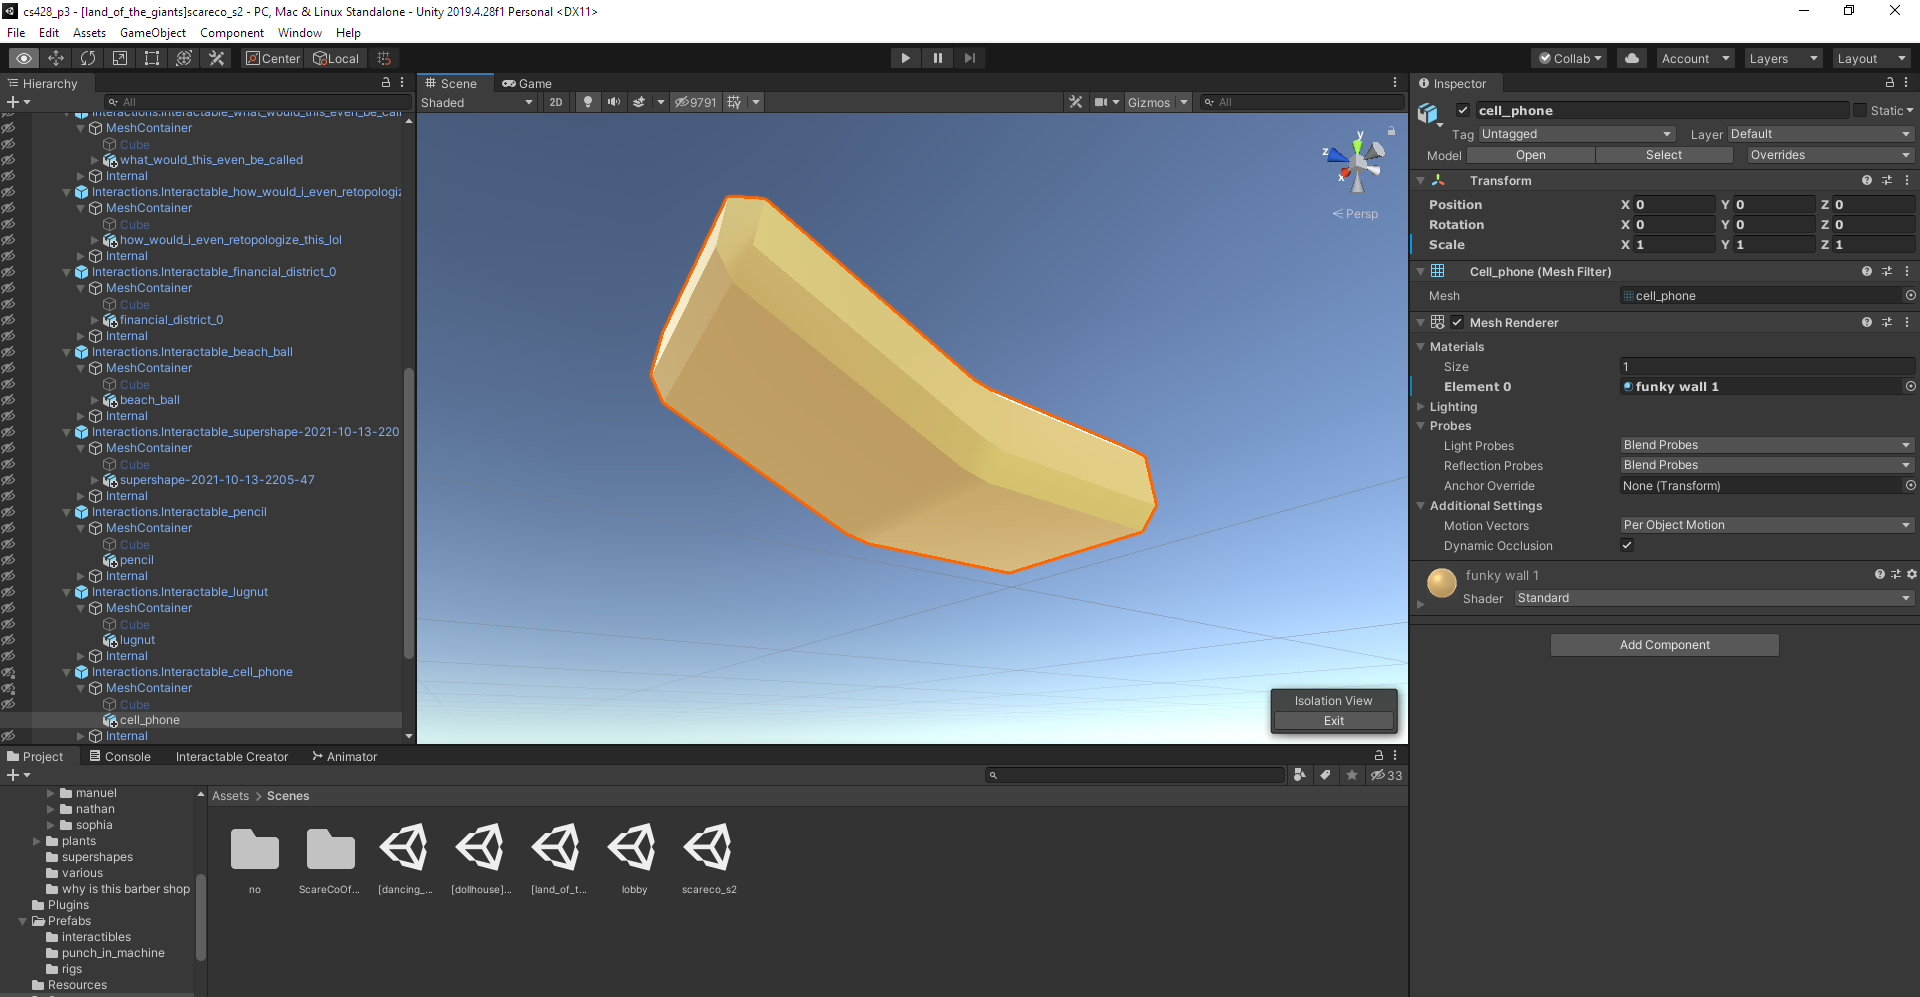Click the Play button
1920x997 pixels.
[x=905, y=58]
